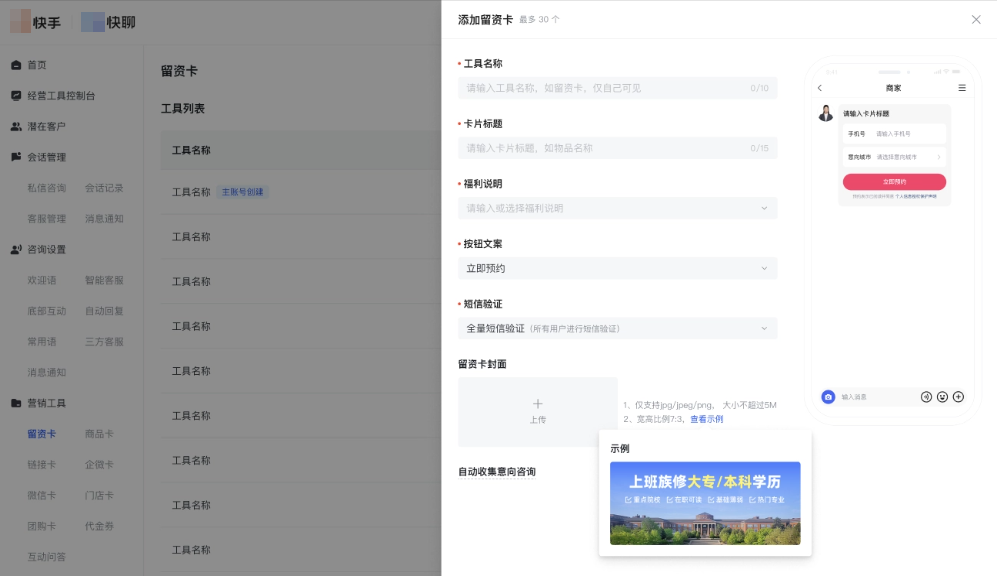Viewport: 997px width, 576px height.
Task: Select the 咨询设置 icon in sidebar
Action: coord(14,249)
